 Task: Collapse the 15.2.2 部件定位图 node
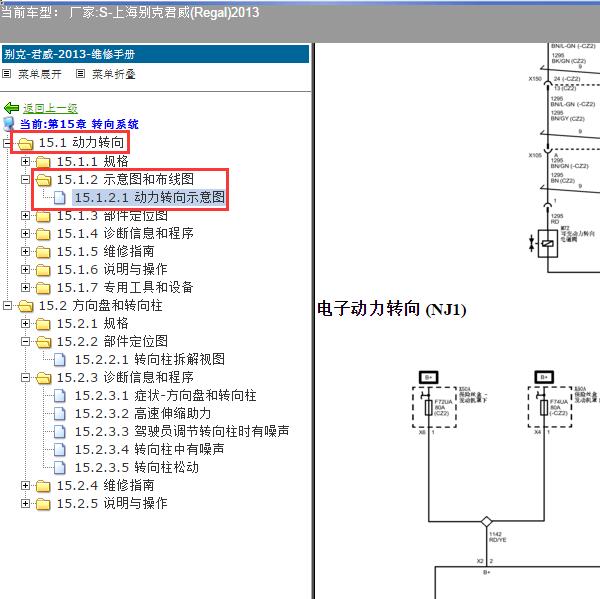pyautogui.click(x=25, y=341)
